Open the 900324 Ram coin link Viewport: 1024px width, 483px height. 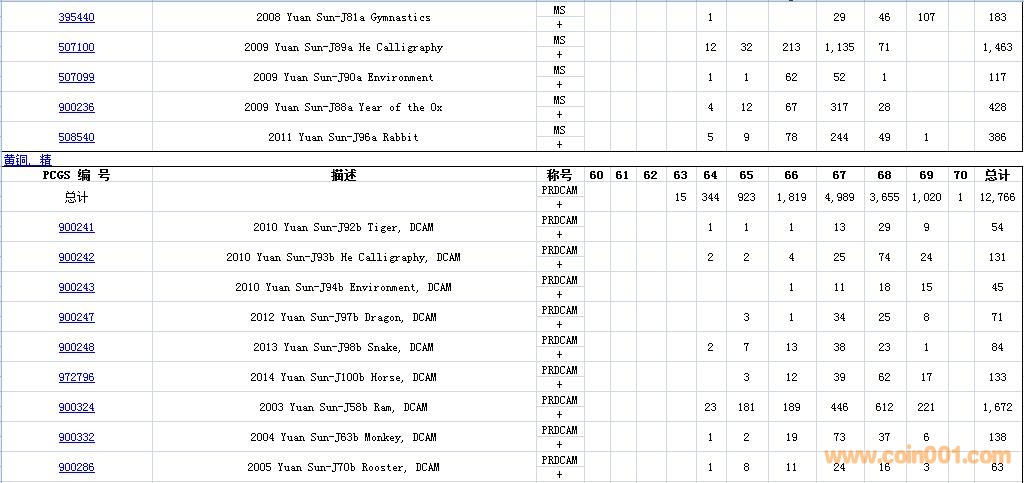point(76,407)
